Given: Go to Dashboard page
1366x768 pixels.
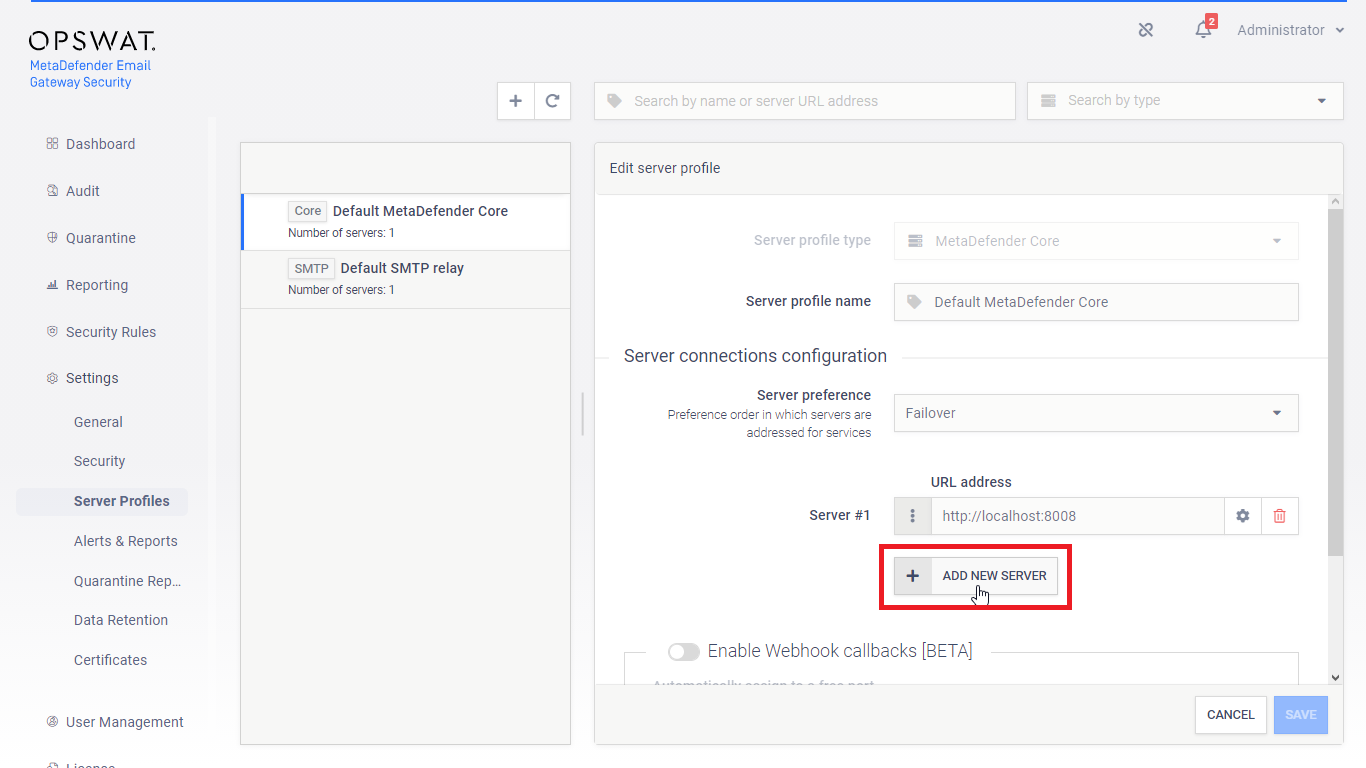Looking at the screenshot, I should pyautogui.click(x=100, y=144).
